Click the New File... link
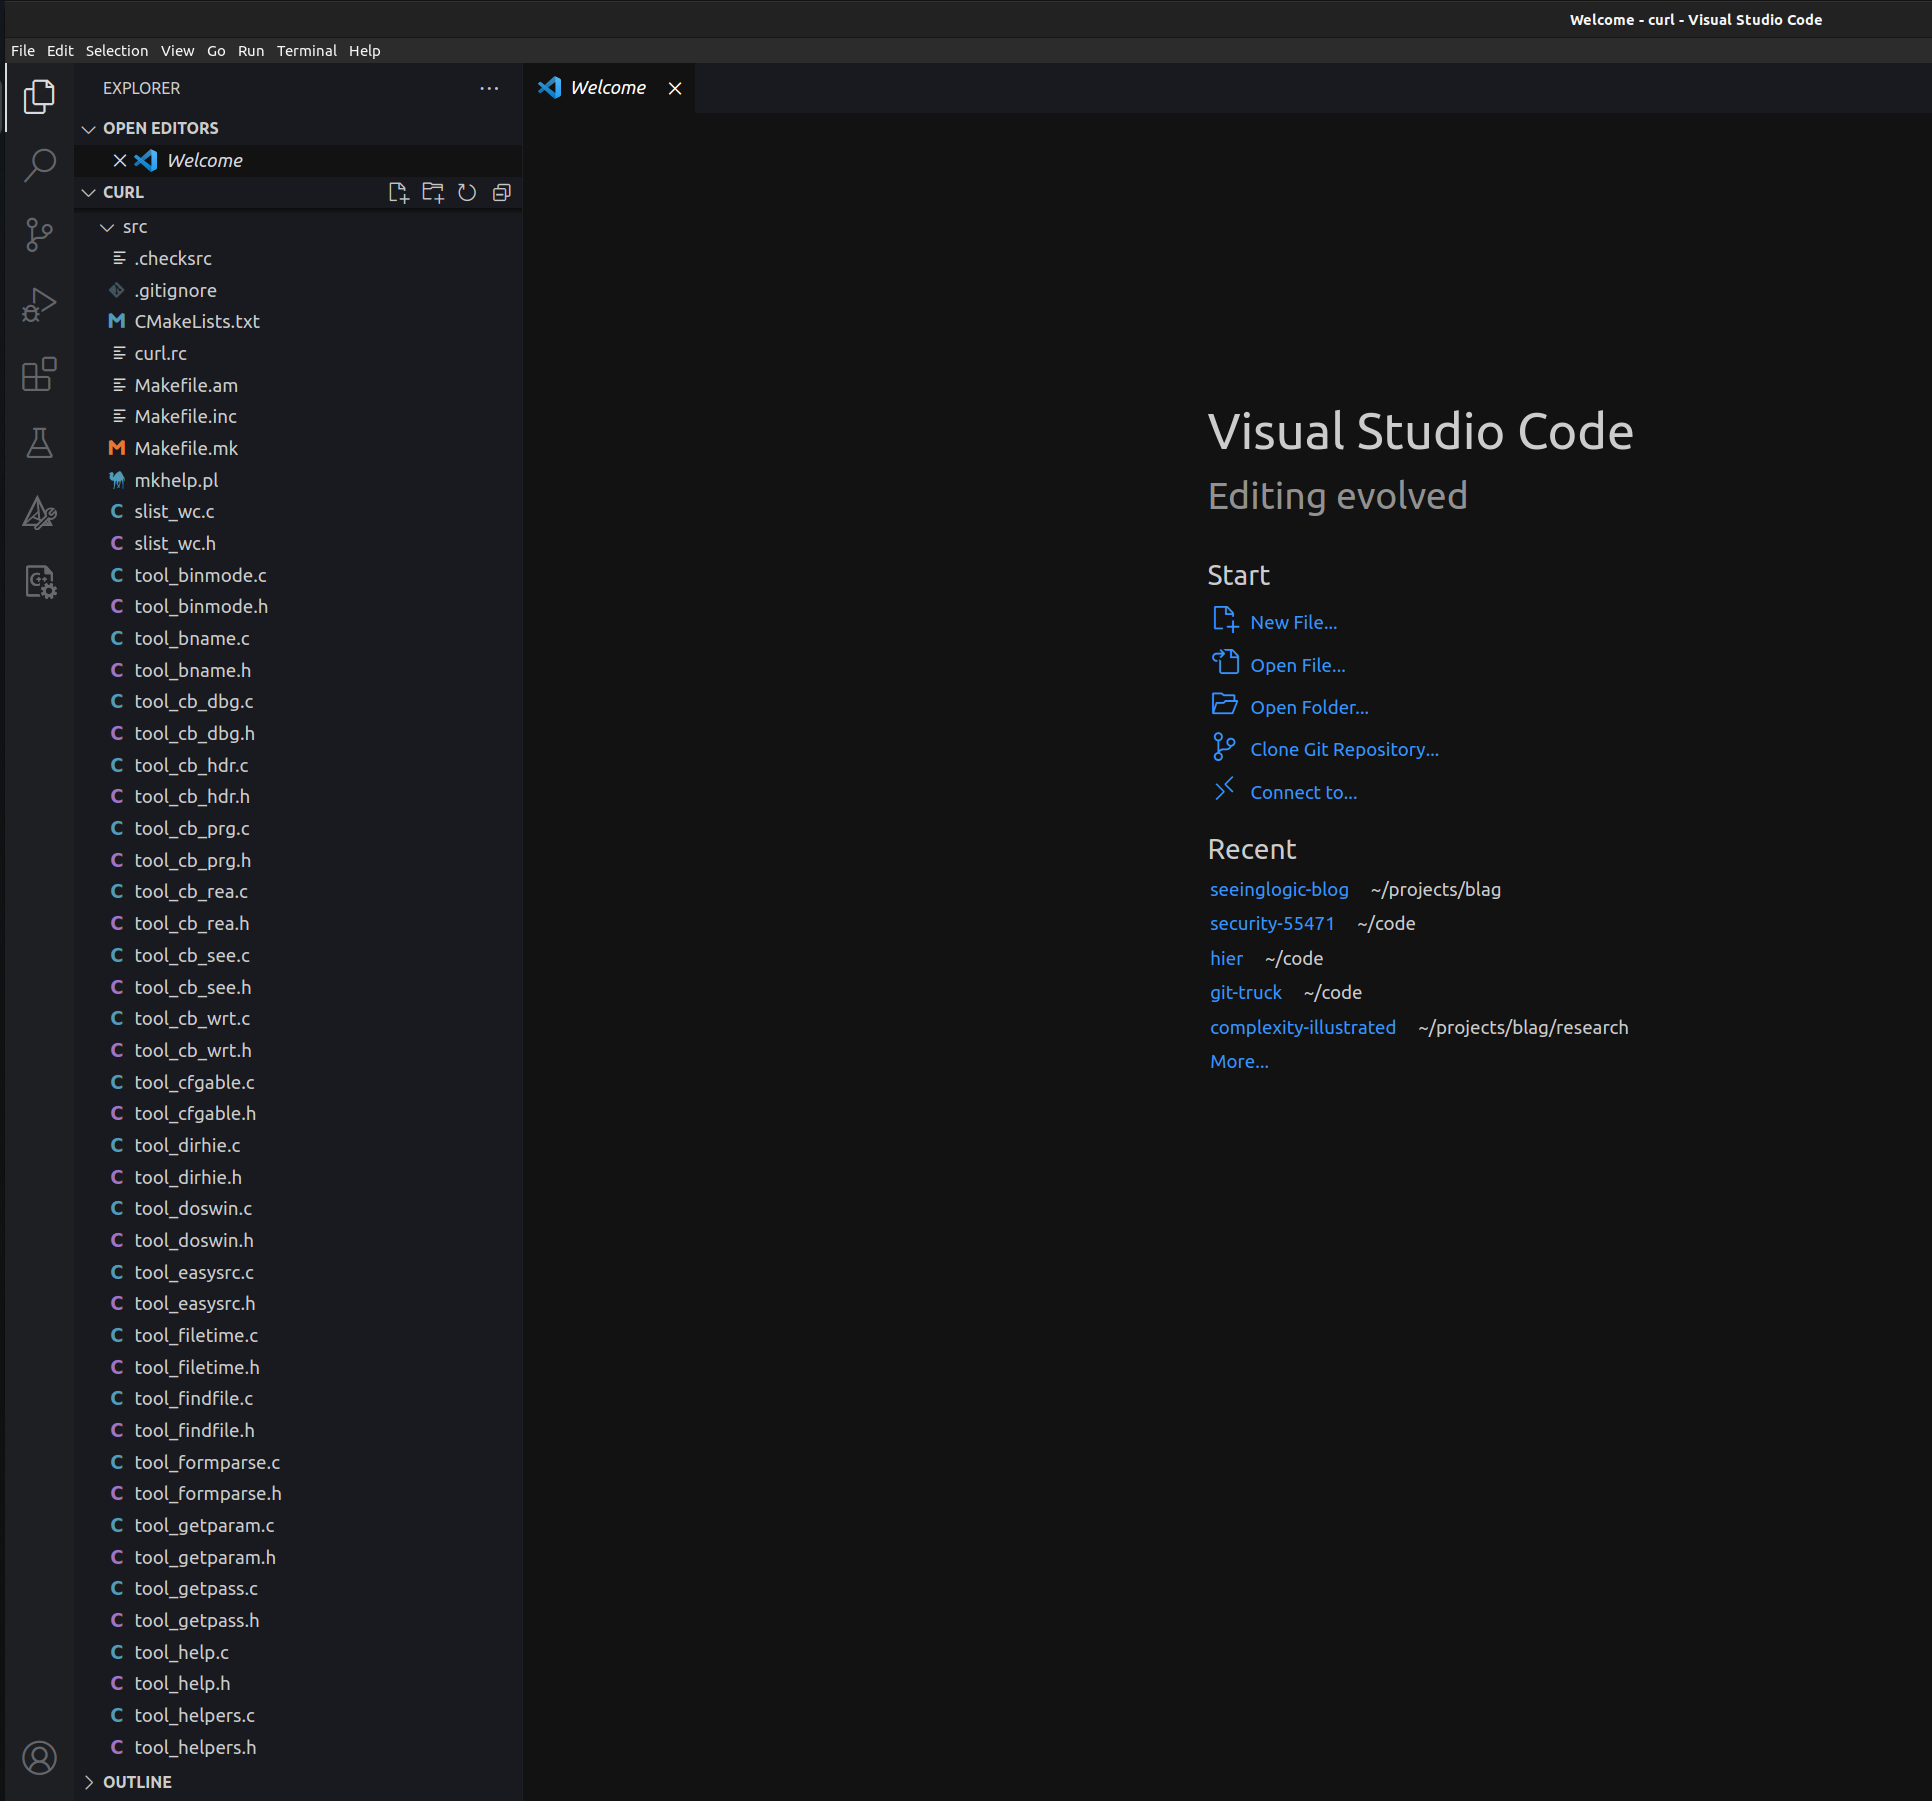Image resolution: width=1932 pixels, height=1801 pixels. [1294, 622]
